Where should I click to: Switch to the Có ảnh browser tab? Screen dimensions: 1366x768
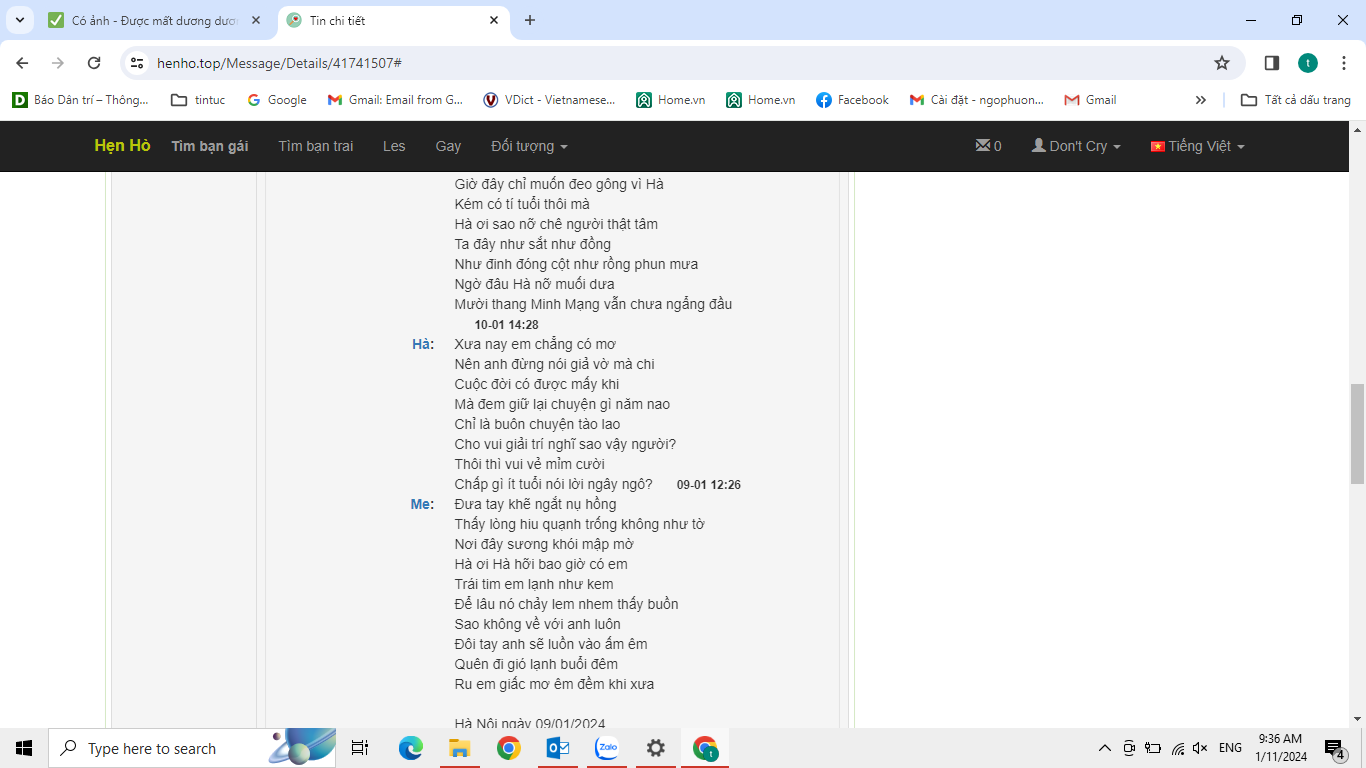coord(150,20)
